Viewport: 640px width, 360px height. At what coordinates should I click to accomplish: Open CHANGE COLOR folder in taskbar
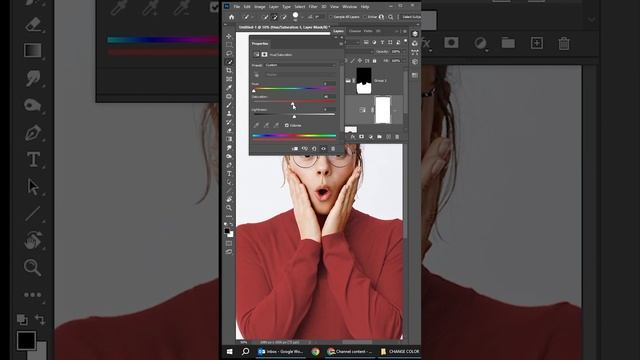[x=400, y=351]
